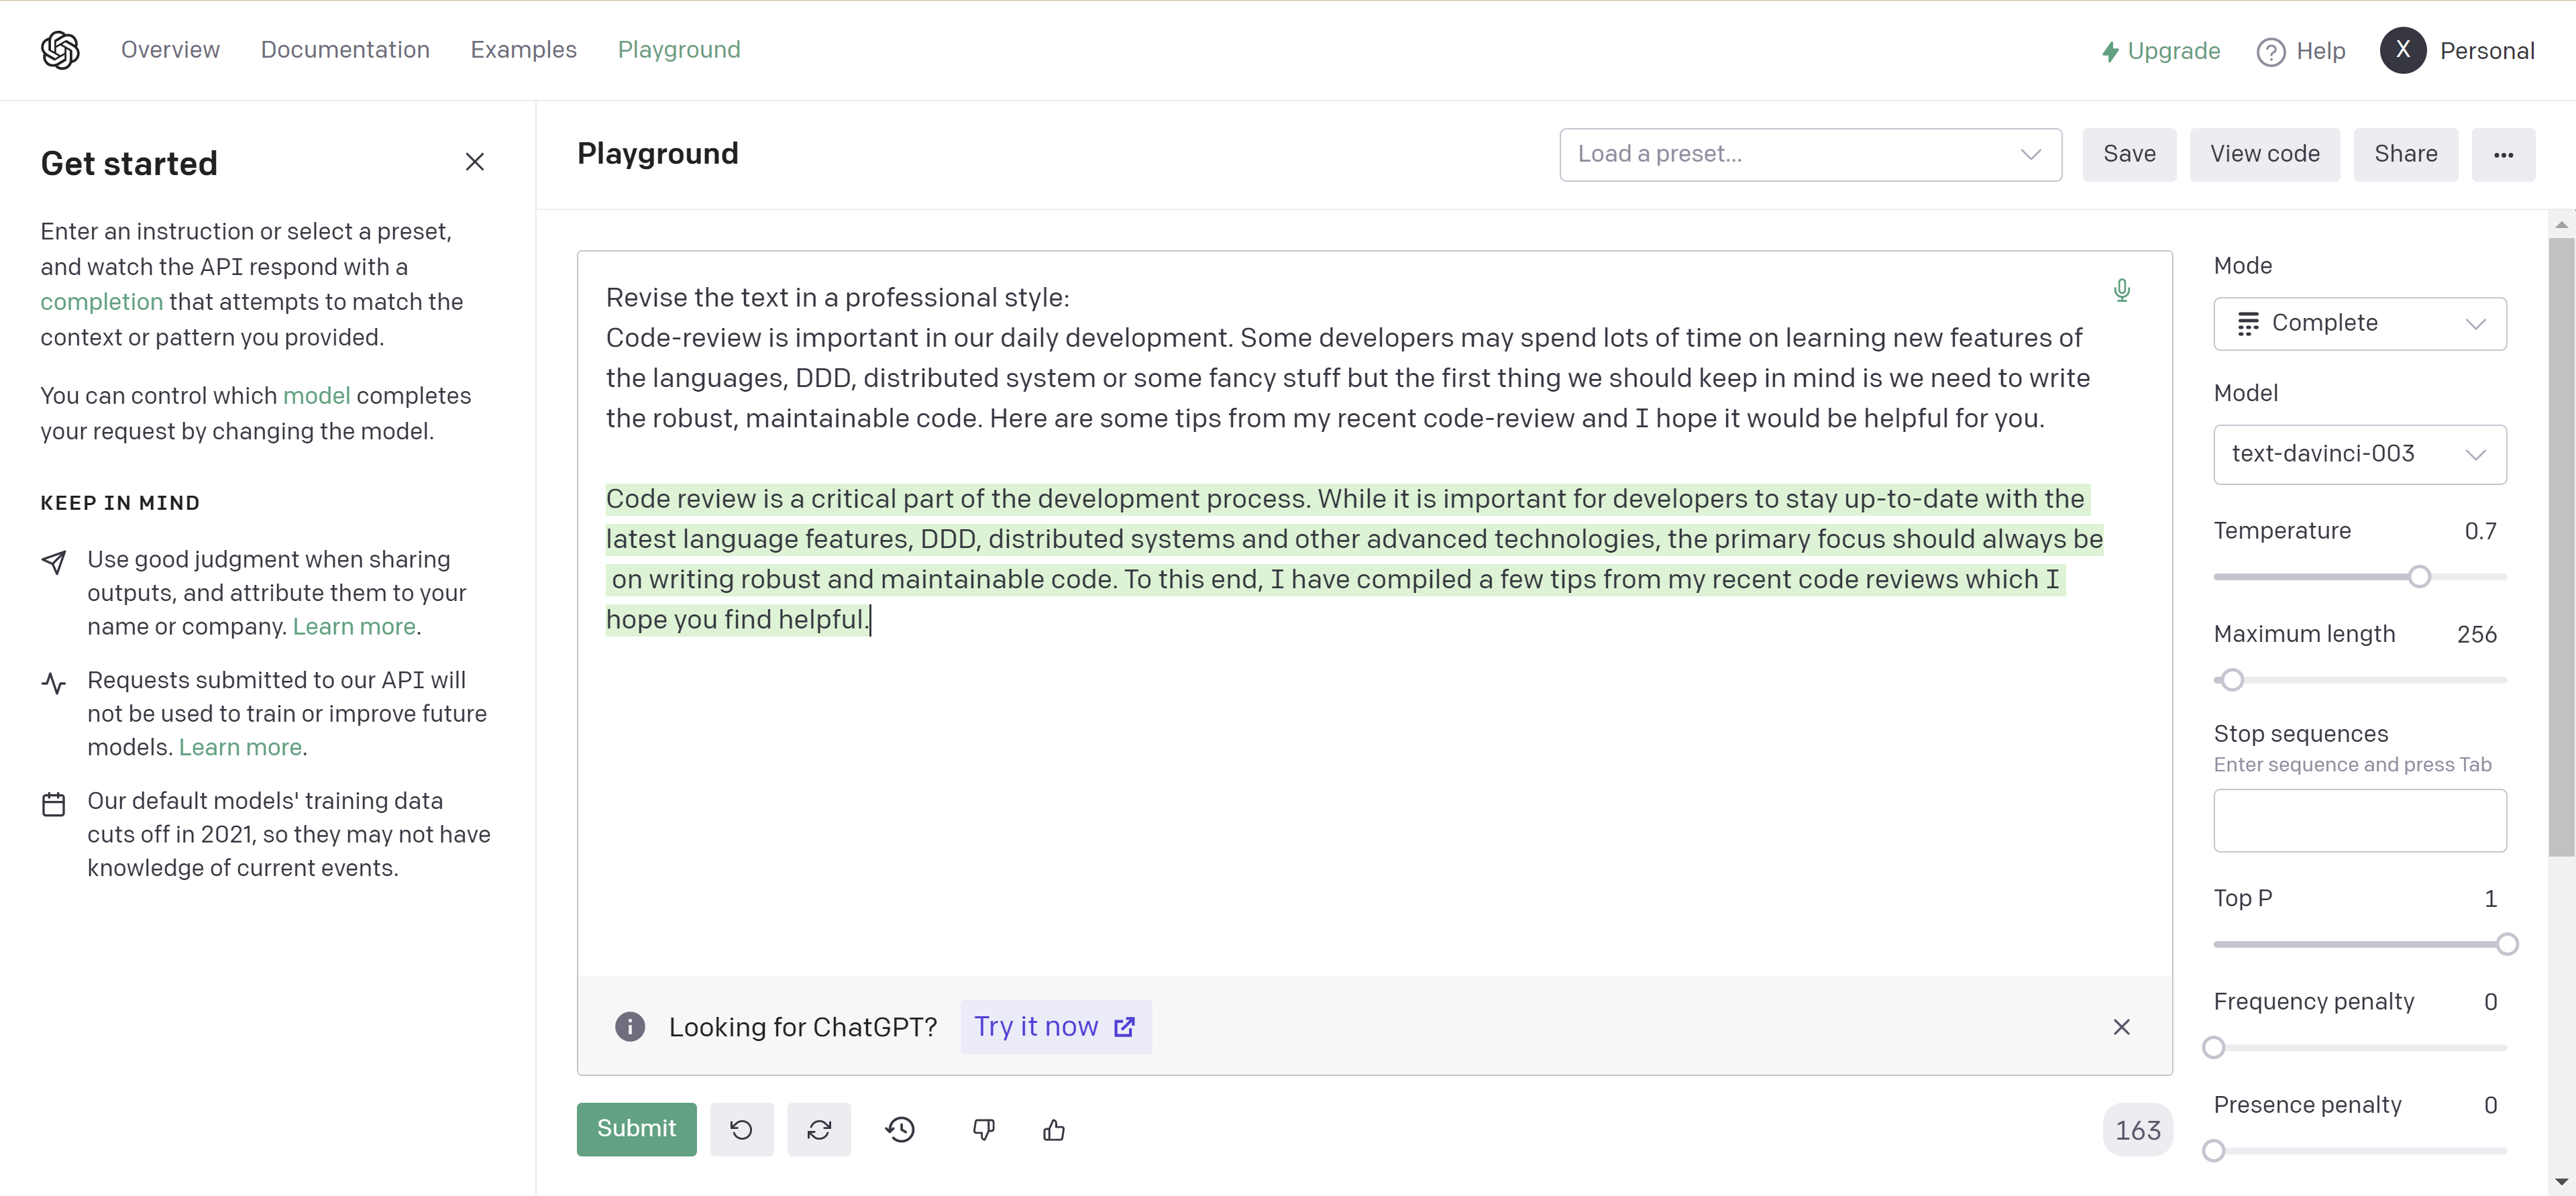Click the microphone icon in playground
Image resolution: width=2576 pixels, height=1196 pixels.
(2121, 291)
